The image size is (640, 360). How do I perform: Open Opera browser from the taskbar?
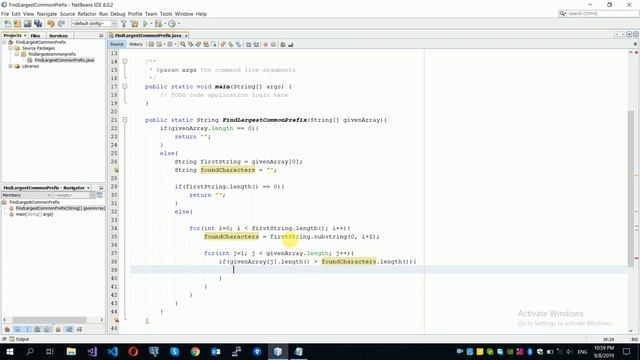click(x=133, y=351)
